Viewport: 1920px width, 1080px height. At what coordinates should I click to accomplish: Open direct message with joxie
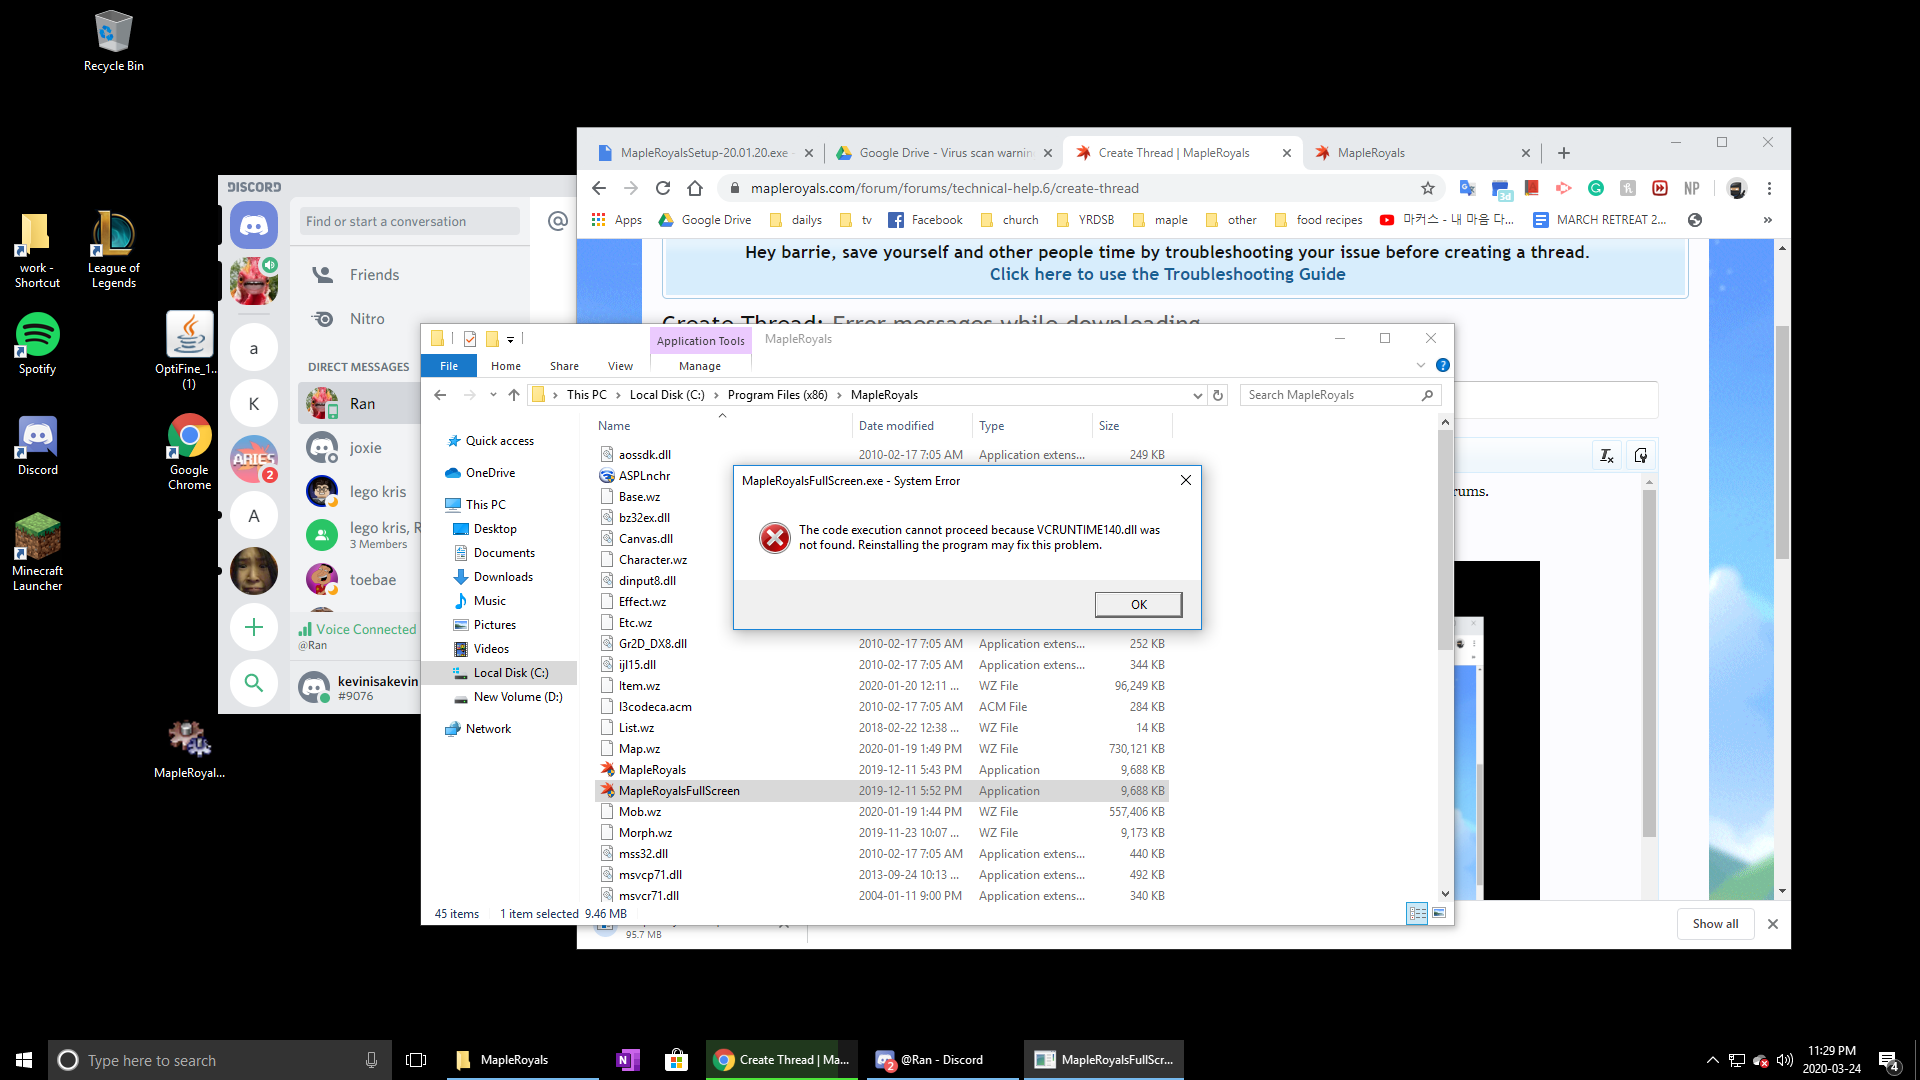pyautogui.click(x=365, y=448)
